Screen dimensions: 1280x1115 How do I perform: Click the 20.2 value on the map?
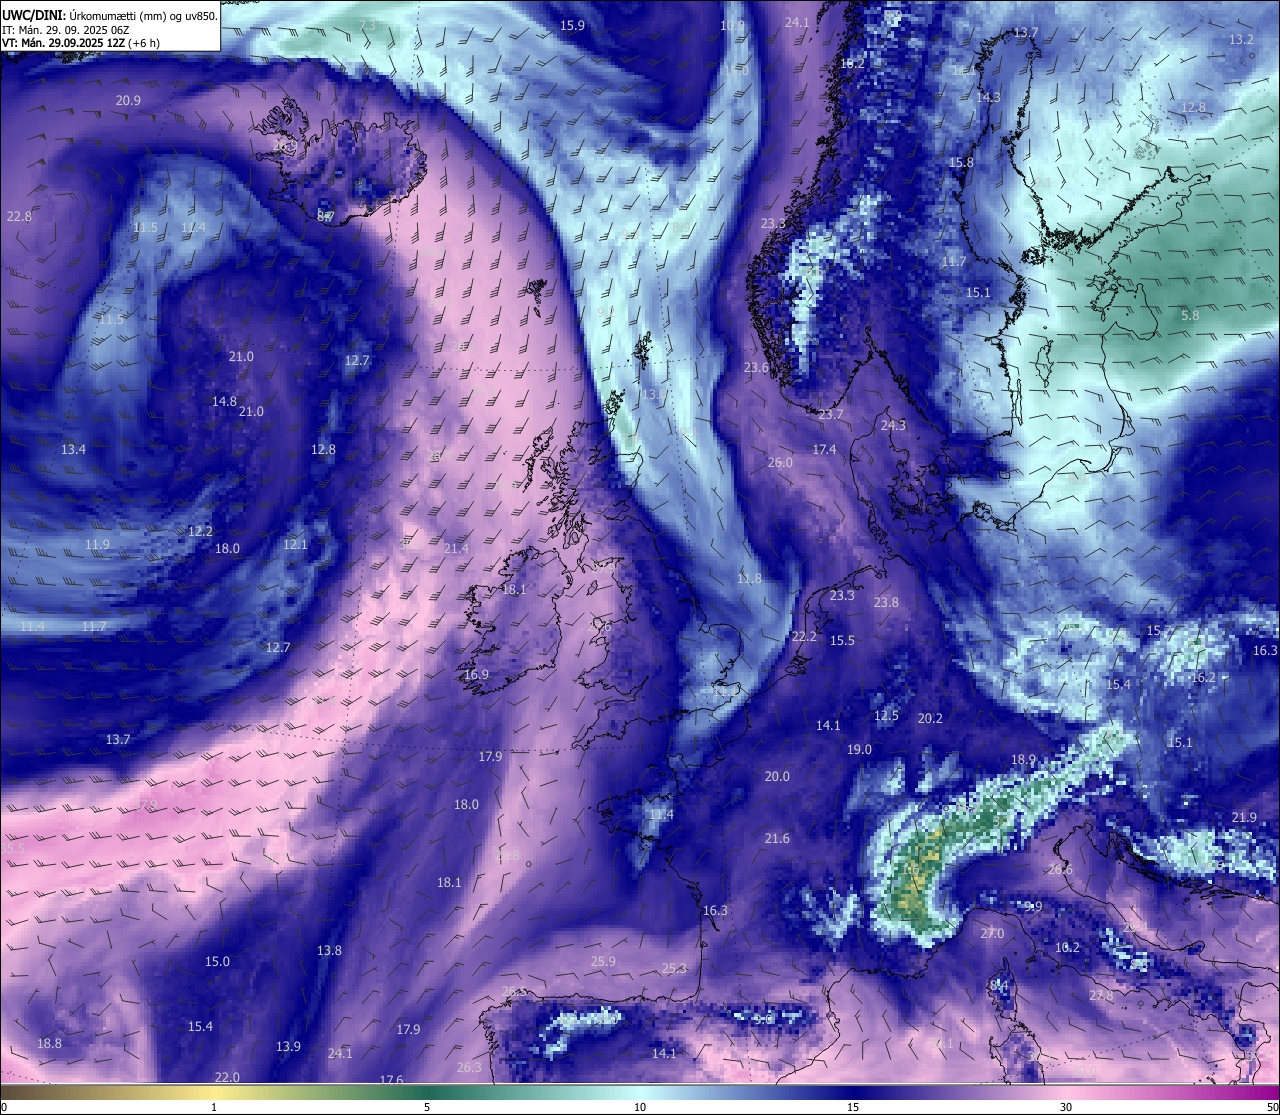[x=930, y=719]
